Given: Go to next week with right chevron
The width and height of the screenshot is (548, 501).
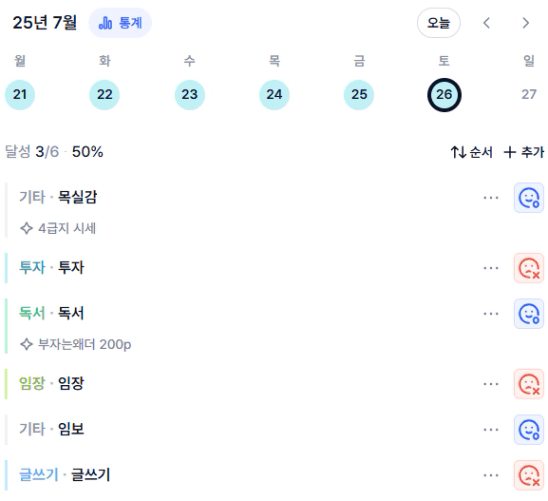Looking at the screenshot, I should (525, 23).
